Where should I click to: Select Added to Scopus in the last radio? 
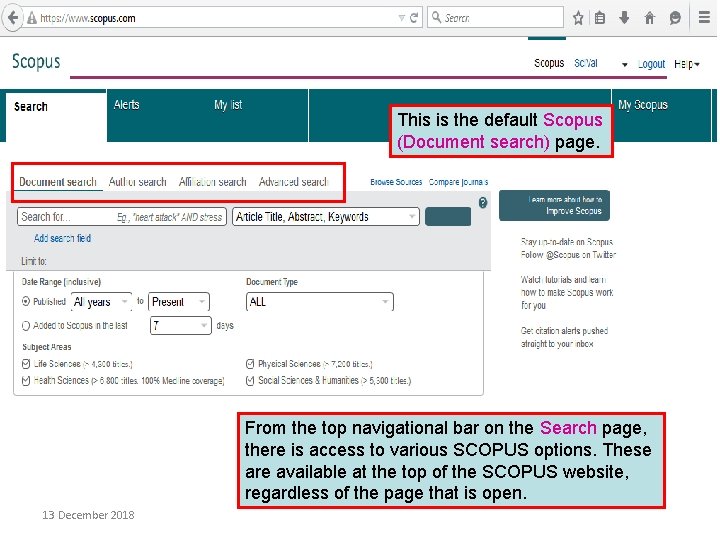coord(26,326)
